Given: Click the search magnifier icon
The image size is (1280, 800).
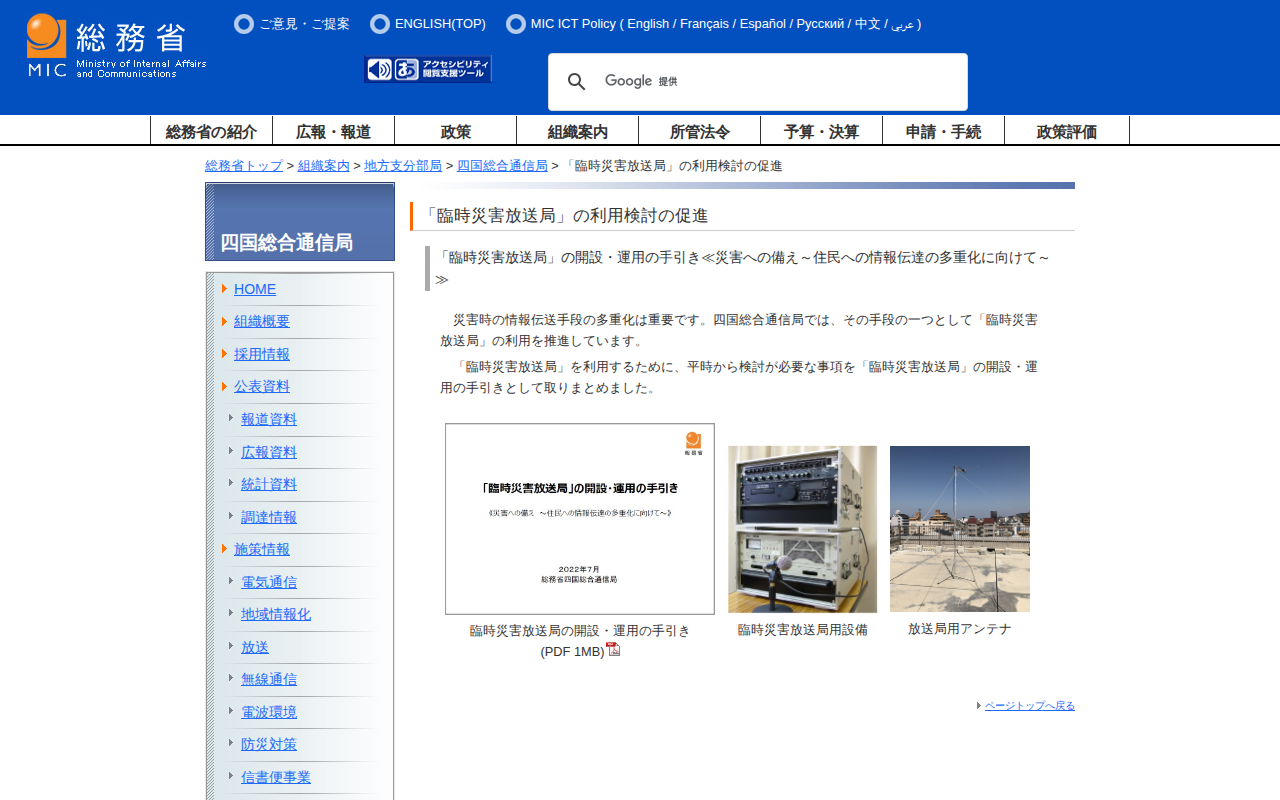Looking at the screenshot, I should point(576,82).
